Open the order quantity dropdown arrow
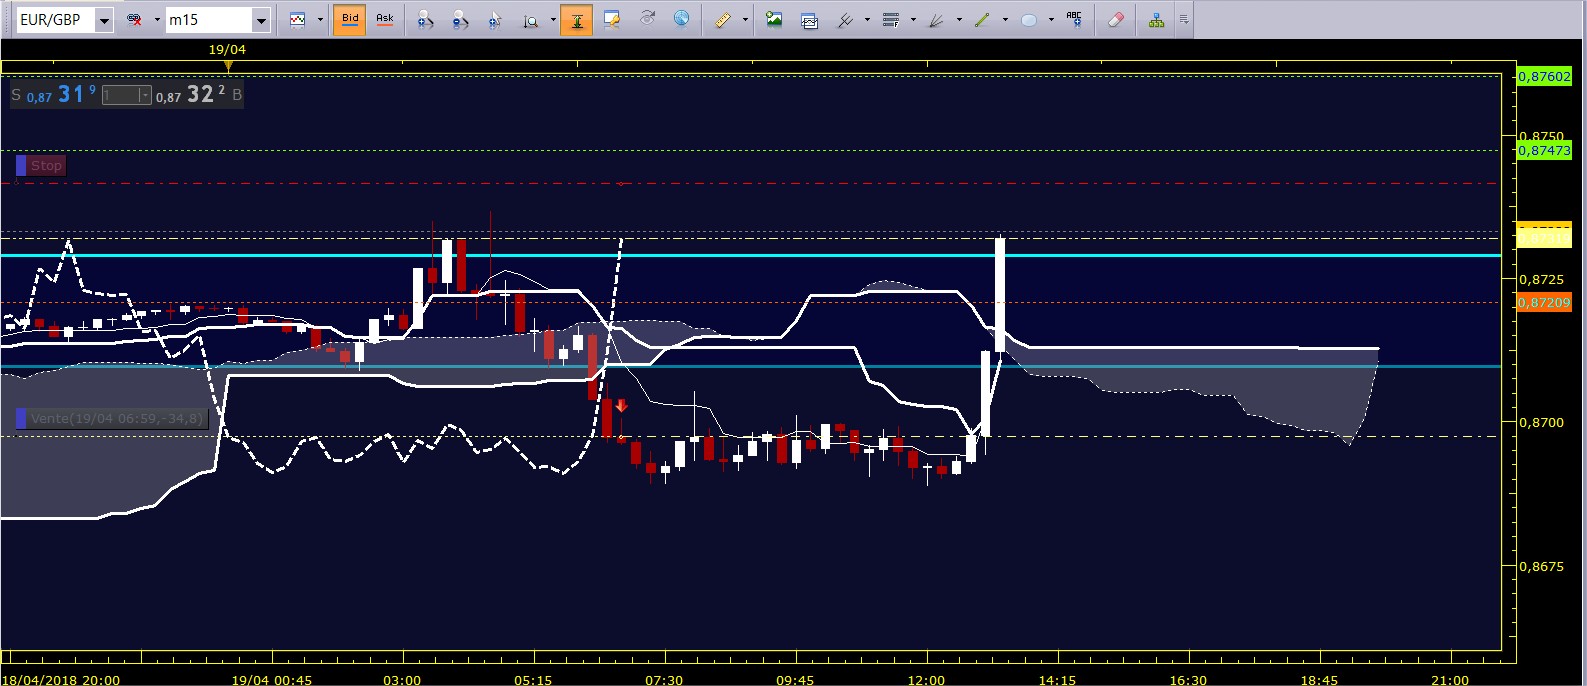This screenshot has height=686, width=1587. 145,95
